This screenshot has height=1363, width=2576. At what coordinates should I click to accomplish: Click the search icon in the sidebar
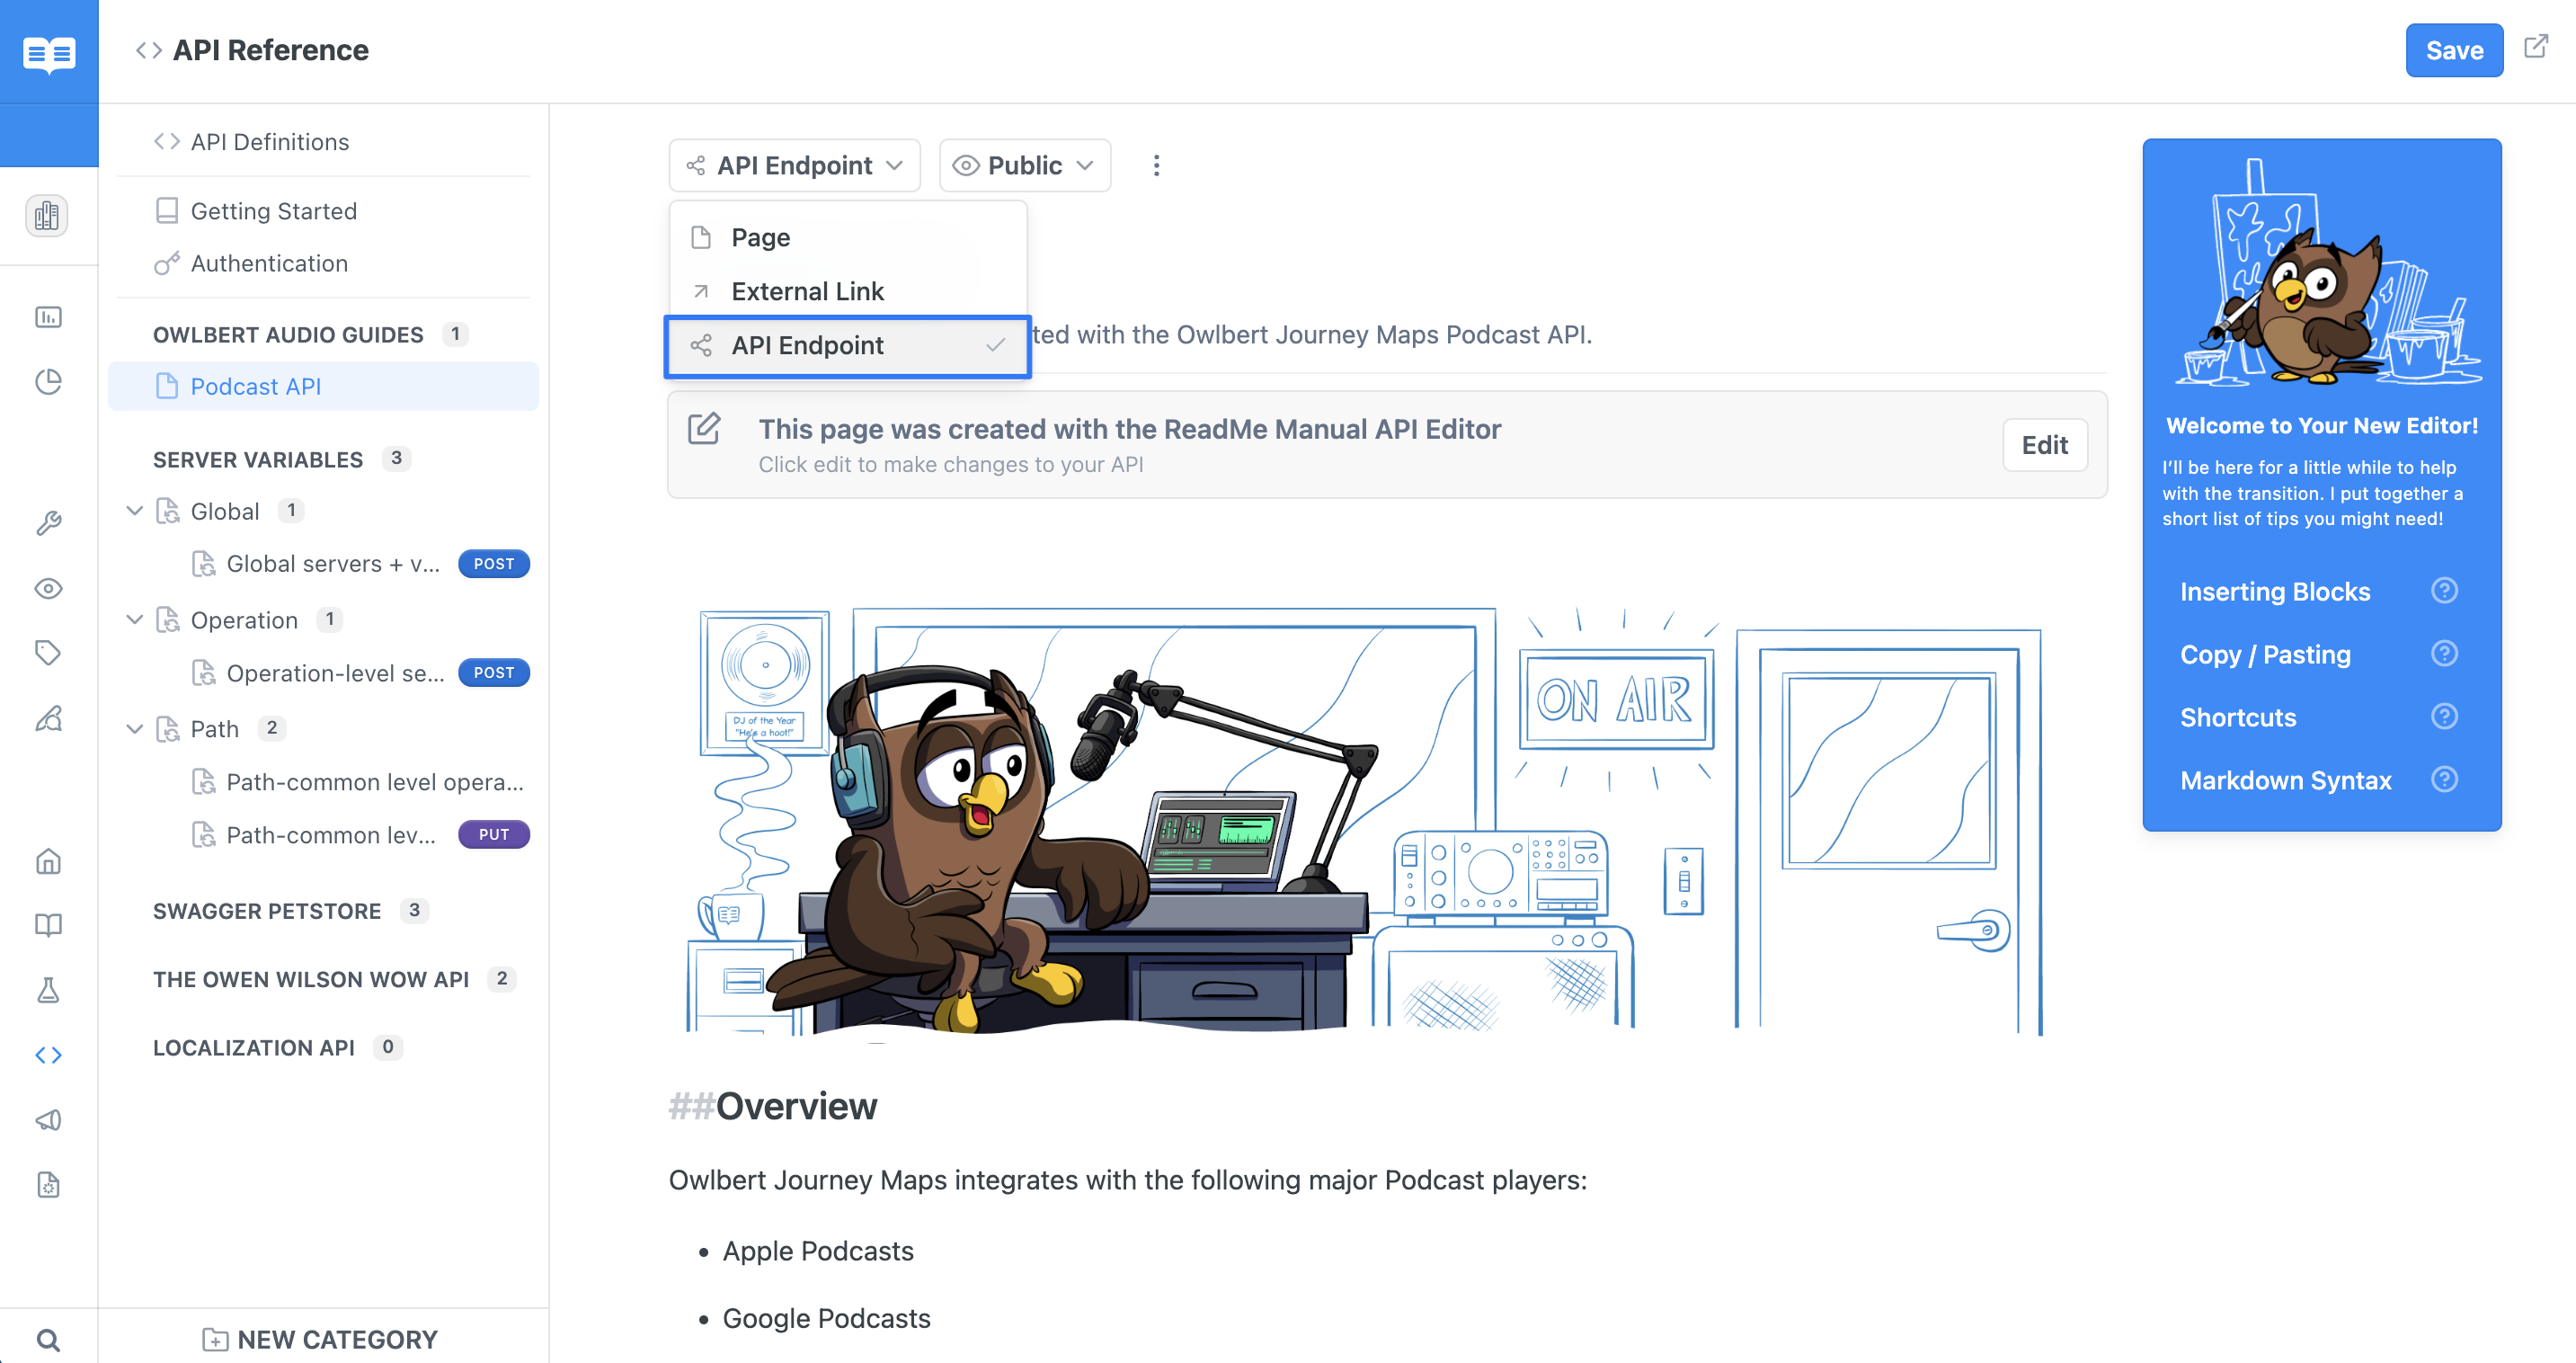[48, 1339]
